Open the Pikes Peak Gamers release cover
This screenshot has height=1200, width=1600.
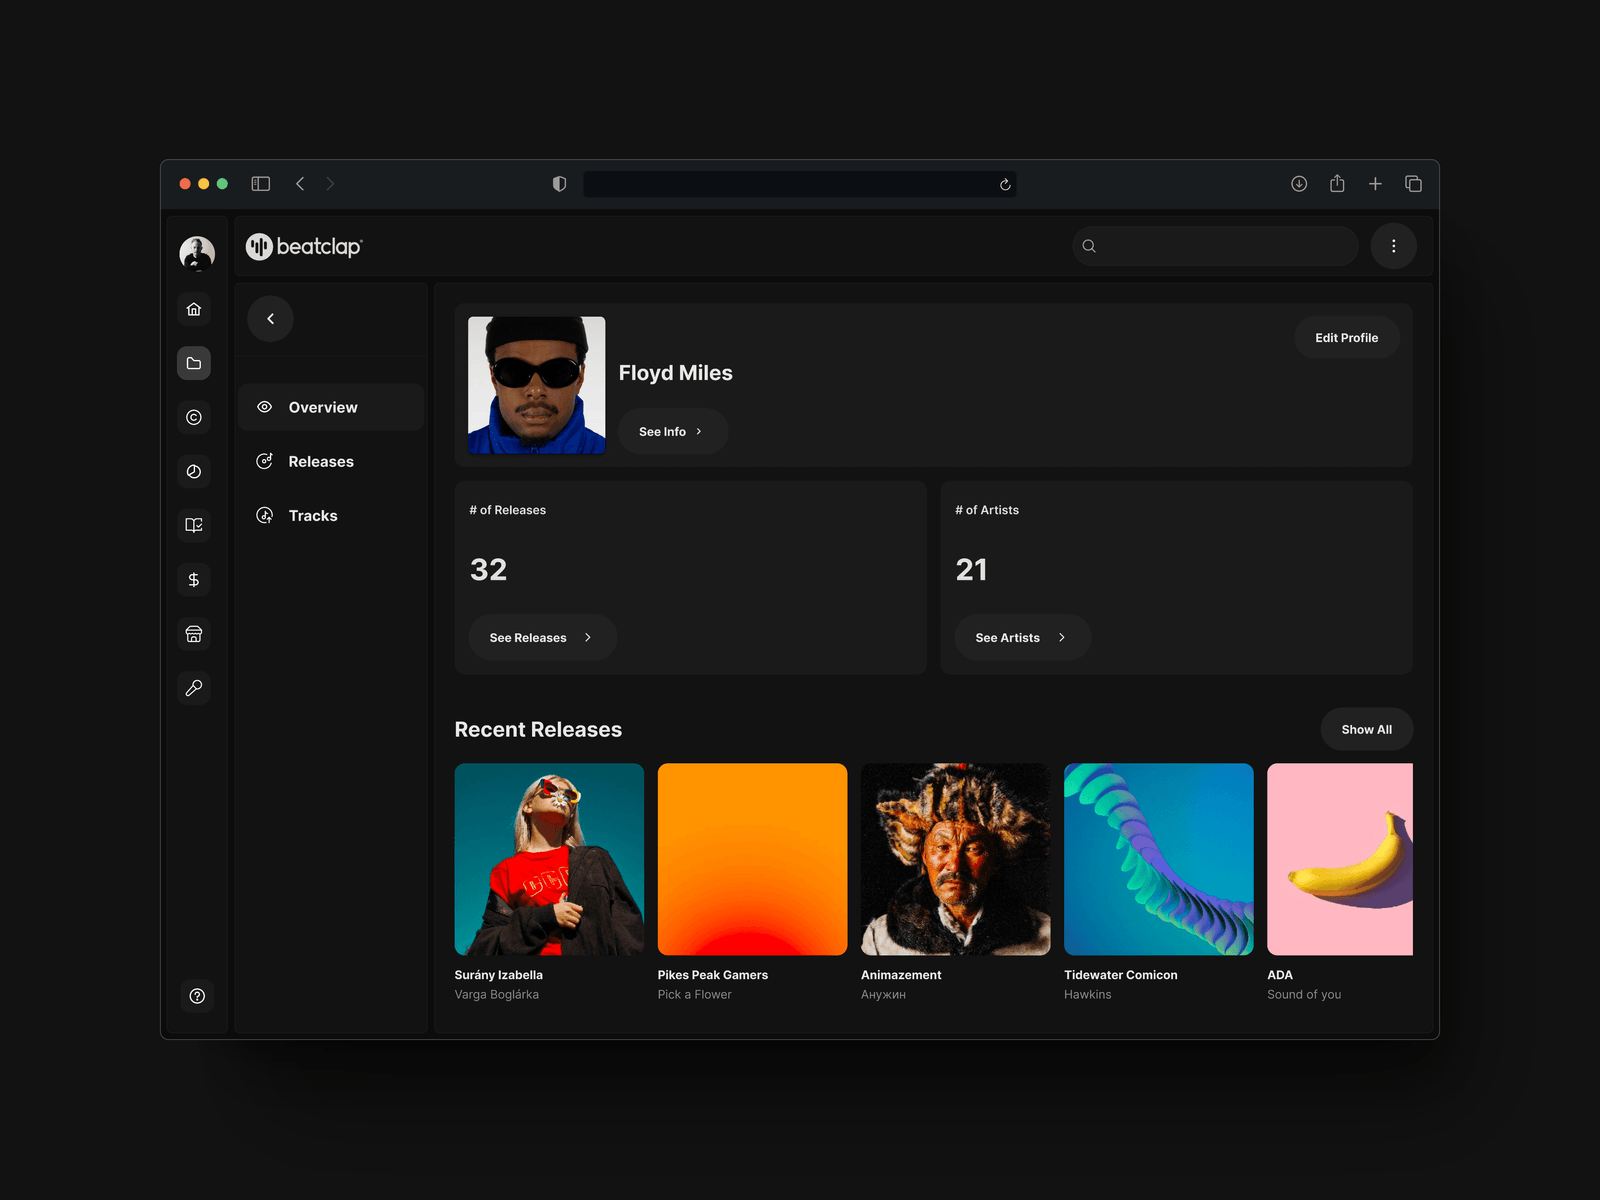[x=752, y=859]
